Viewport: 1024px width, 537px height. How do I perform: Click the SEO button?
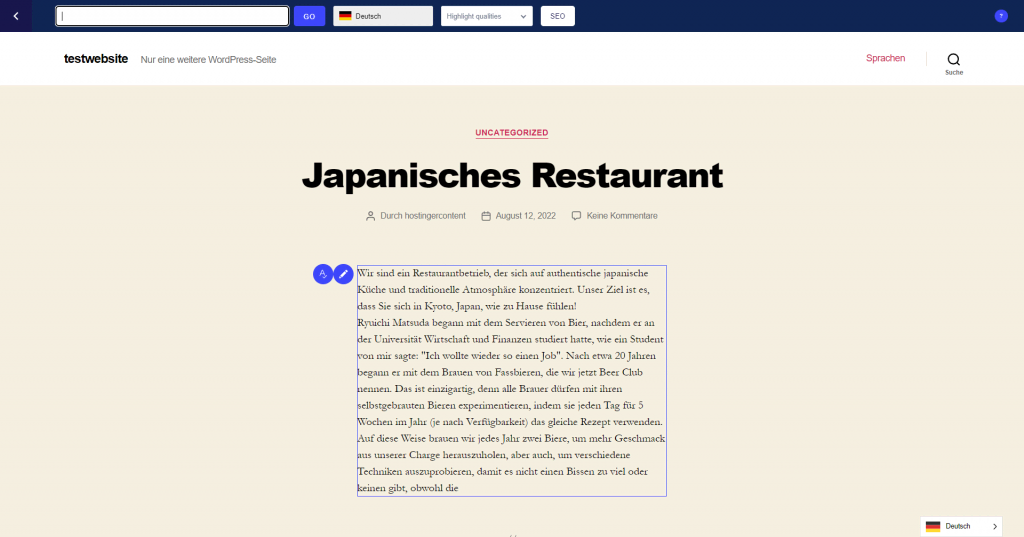coord(558,16)
